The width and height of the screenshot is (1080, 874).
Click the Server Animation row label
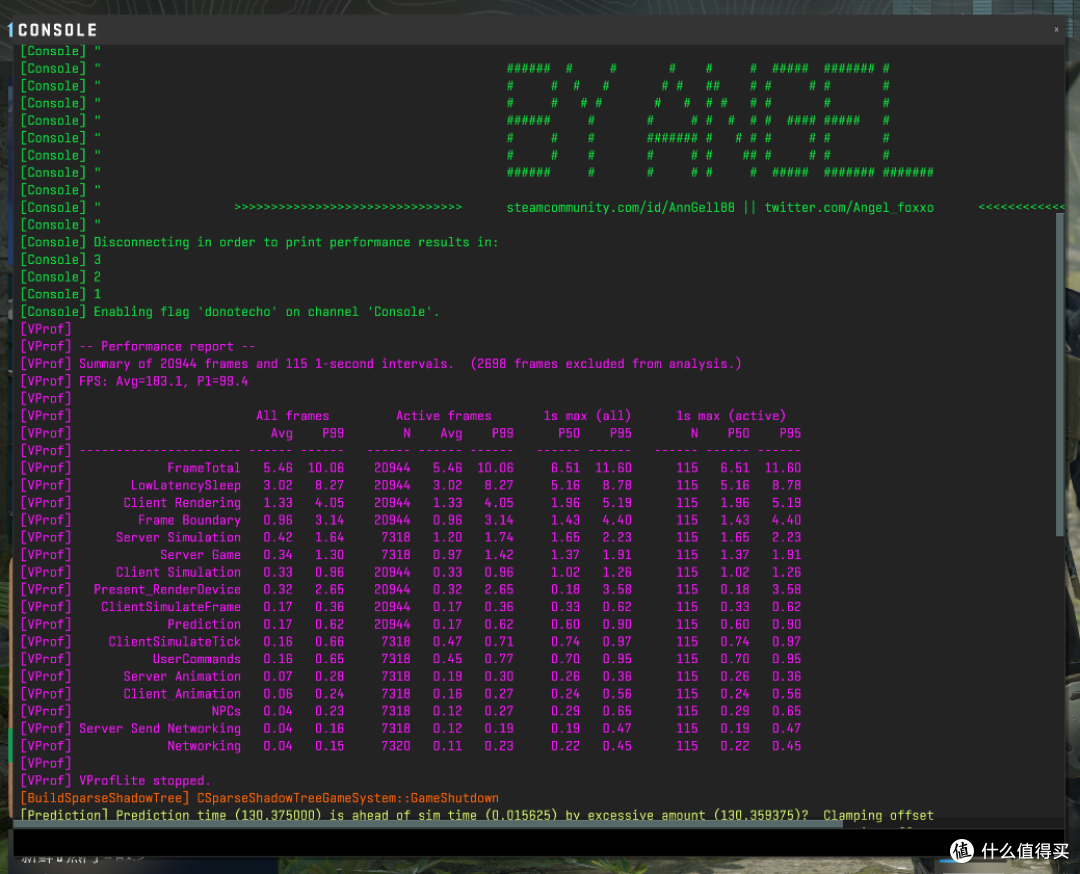tap(182, 676)
